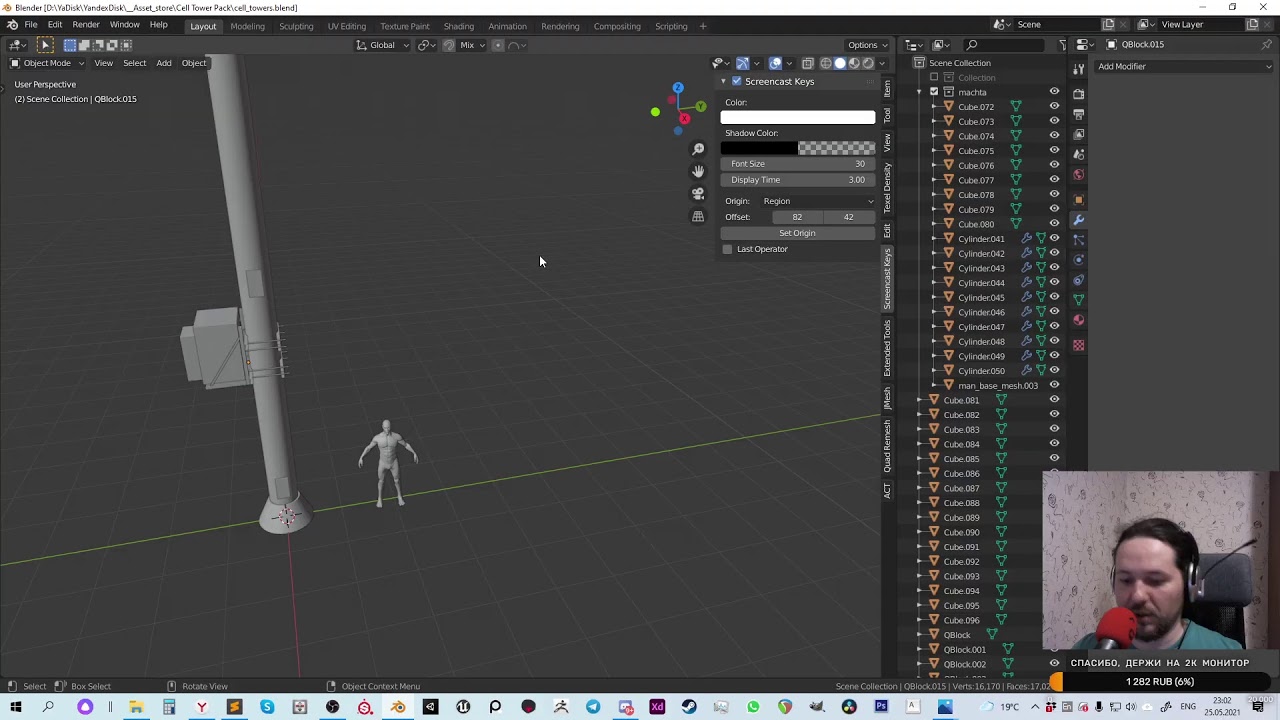Hide Cylinder.041 with its eye icon

[1054, 238]
